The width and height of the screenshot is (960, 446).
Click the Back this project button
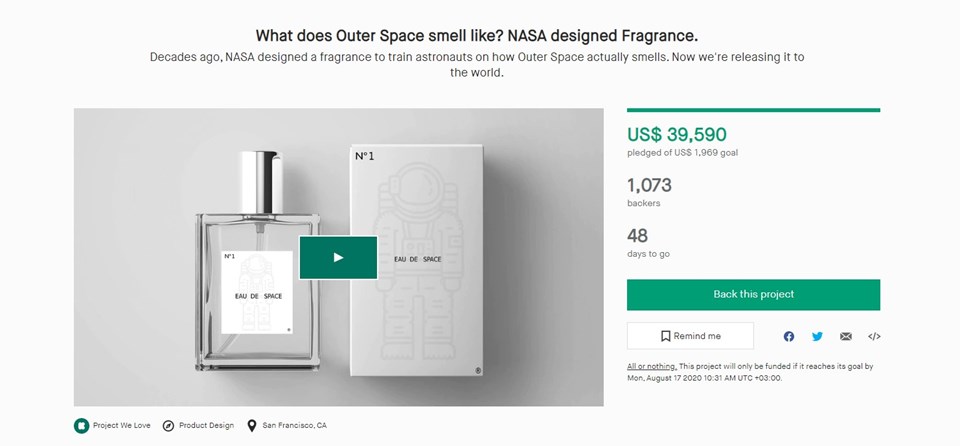pyautogui.click(x=753, y=295)
